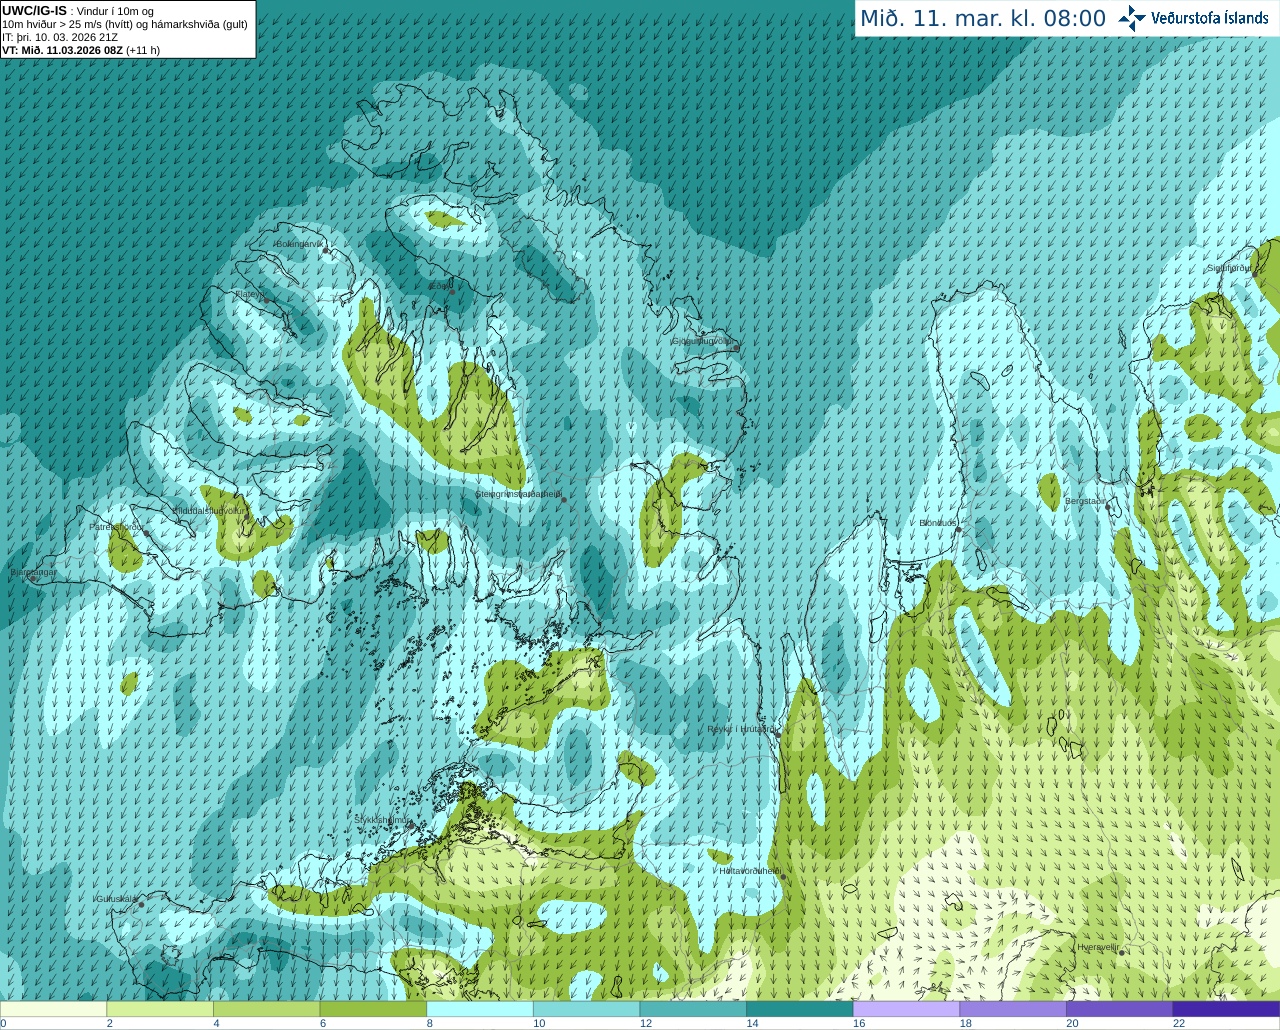This screenshot has height=1030, width=1280.
Task: Select the Bíldudalsflugvöllur station marker
Action: coord(248,517)
